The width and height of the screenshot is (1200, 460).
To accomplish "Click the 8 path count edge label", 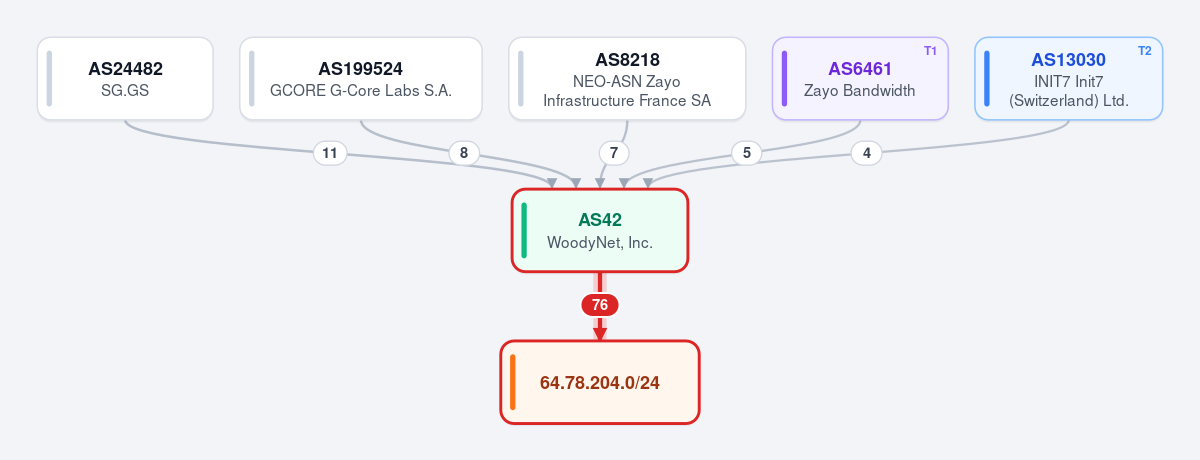I will 463,153.
